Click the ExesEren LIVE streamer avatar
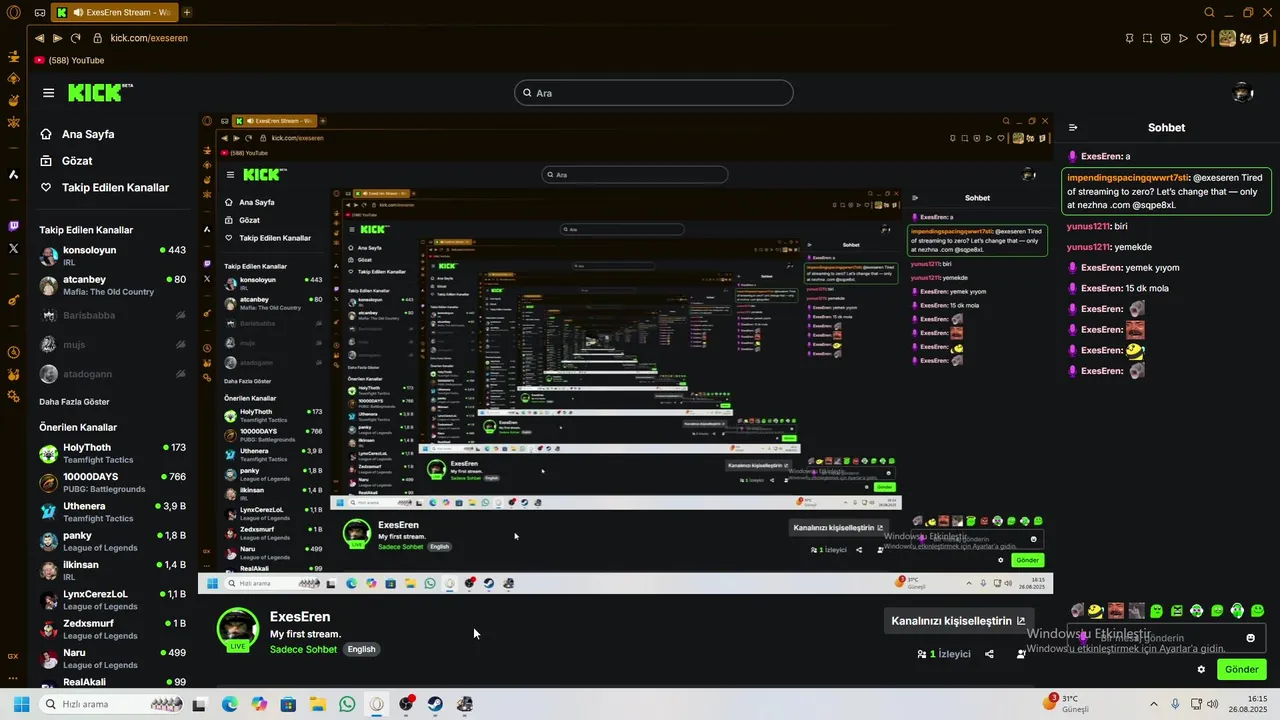 238,630
